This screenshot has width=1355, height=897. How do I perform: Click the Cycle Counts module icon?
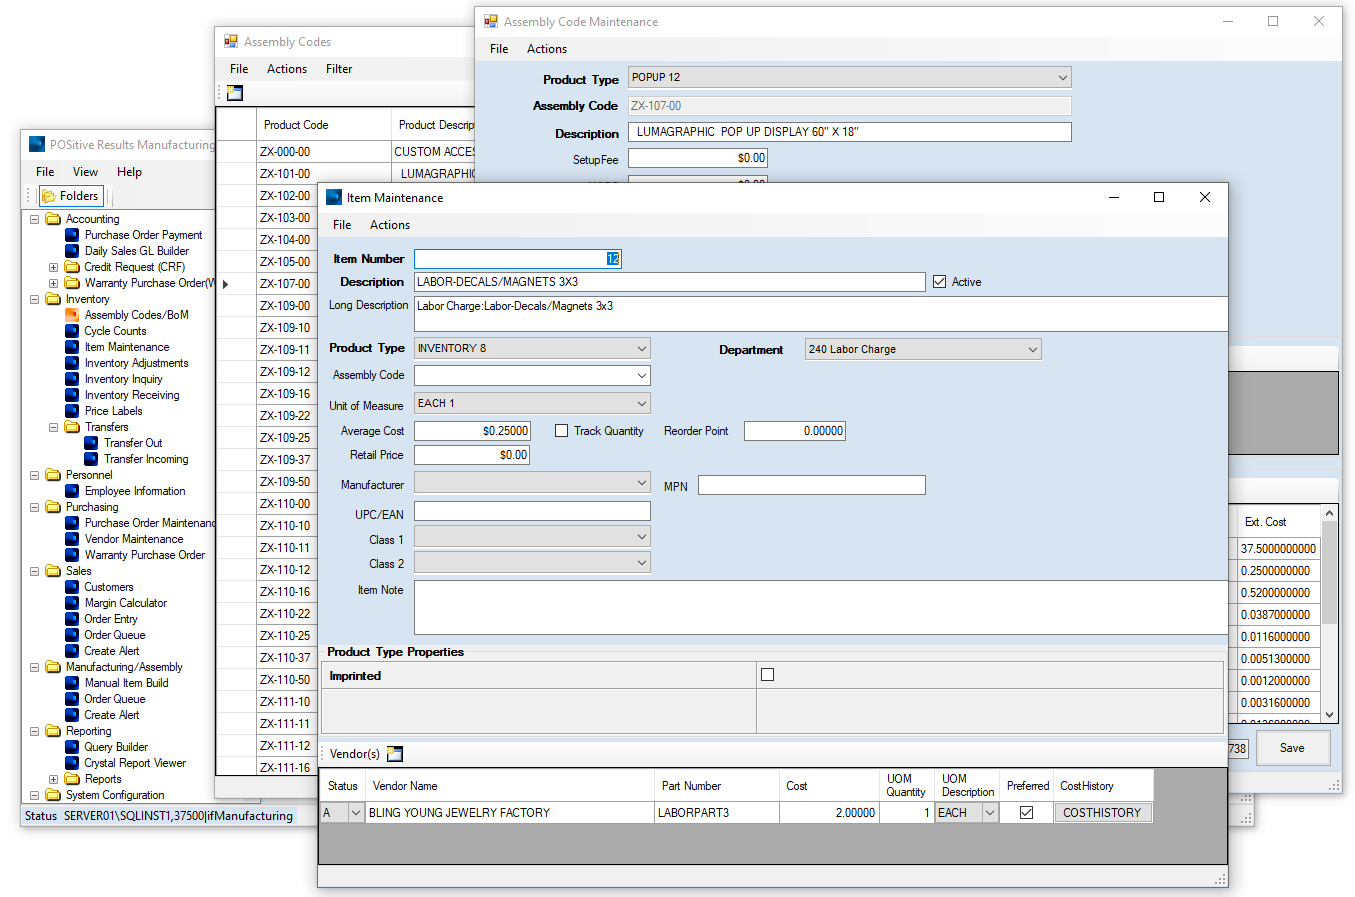72,331
